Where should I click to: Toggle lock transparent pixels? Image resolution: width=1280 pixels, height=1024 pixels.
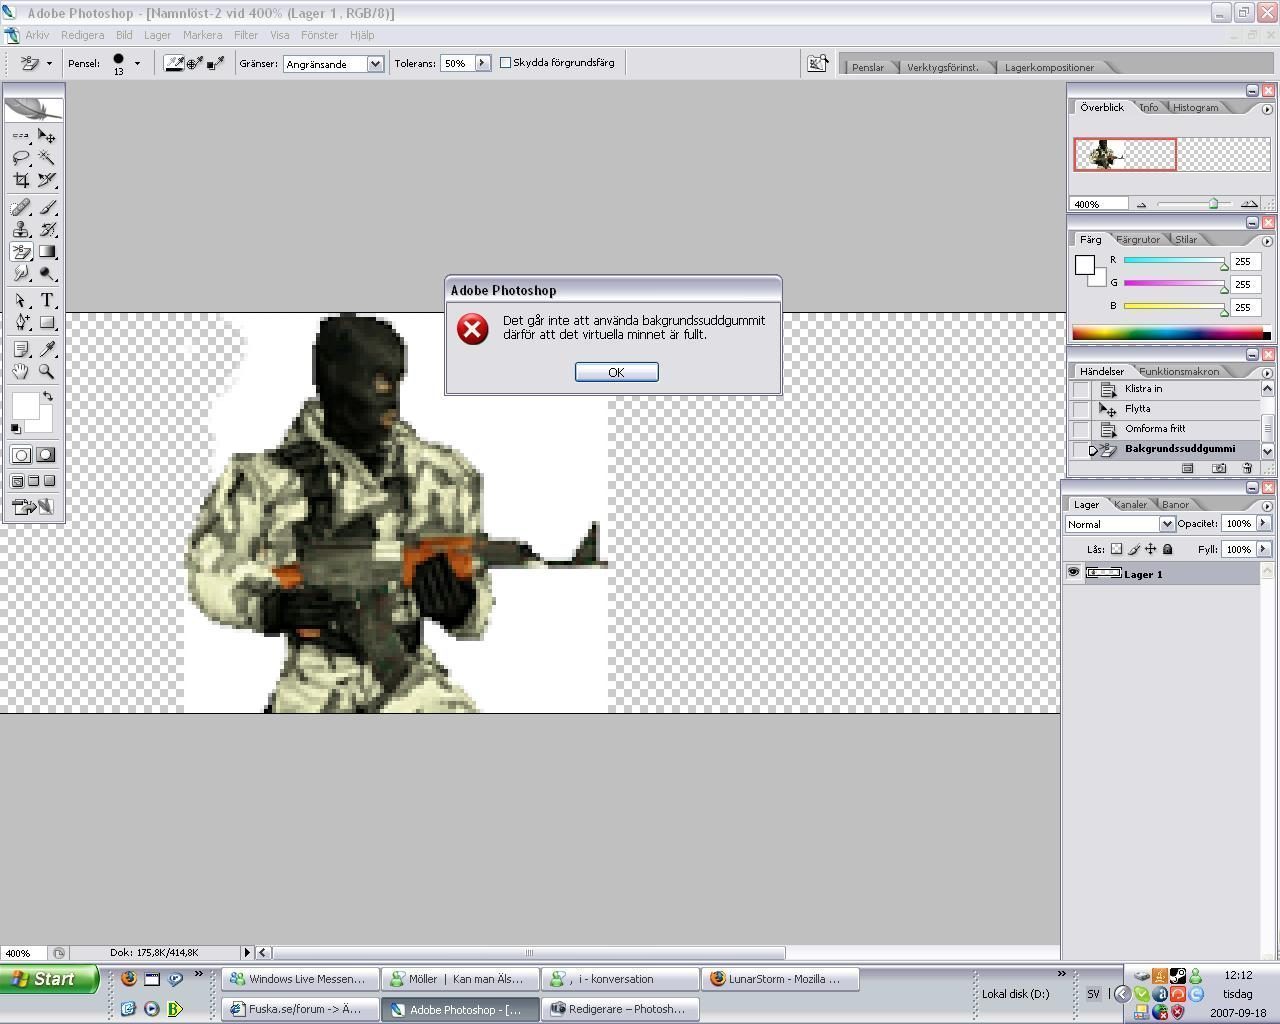1116,549
